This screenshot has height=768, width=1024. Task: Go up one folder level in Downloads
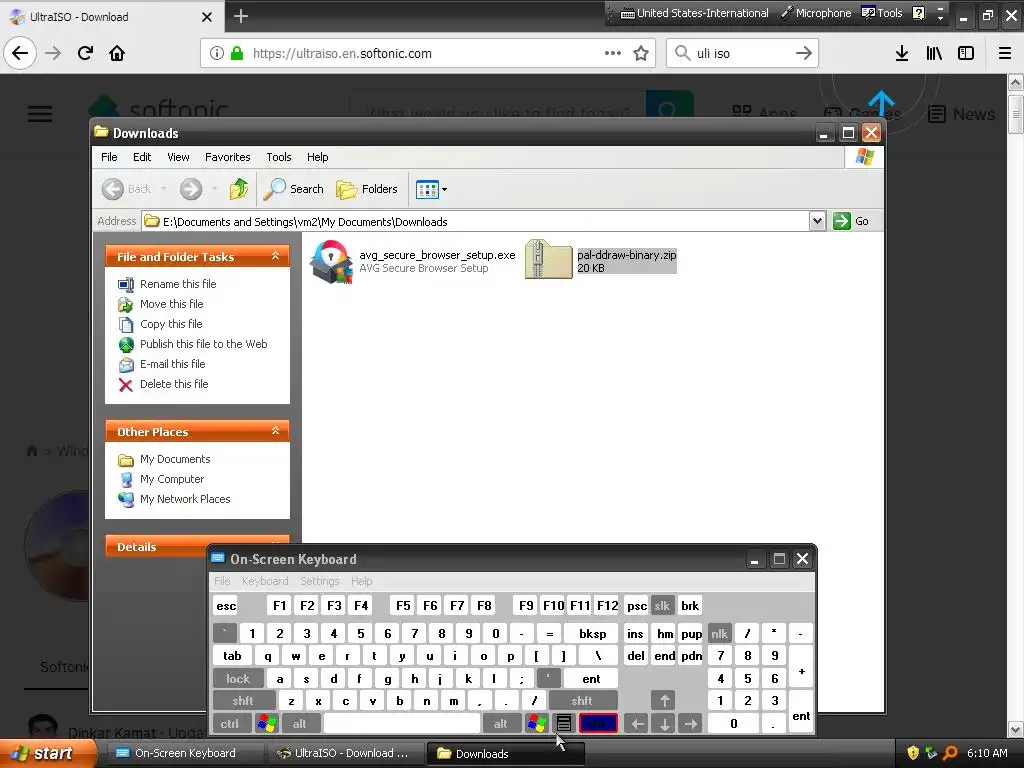tap(239, 189)
